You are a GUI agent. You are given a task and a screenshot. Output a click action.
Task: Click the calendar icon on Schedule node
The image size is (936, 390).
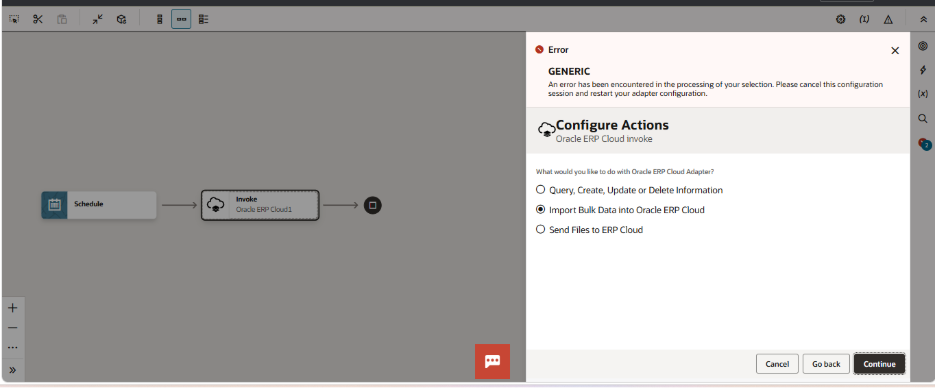54,205
